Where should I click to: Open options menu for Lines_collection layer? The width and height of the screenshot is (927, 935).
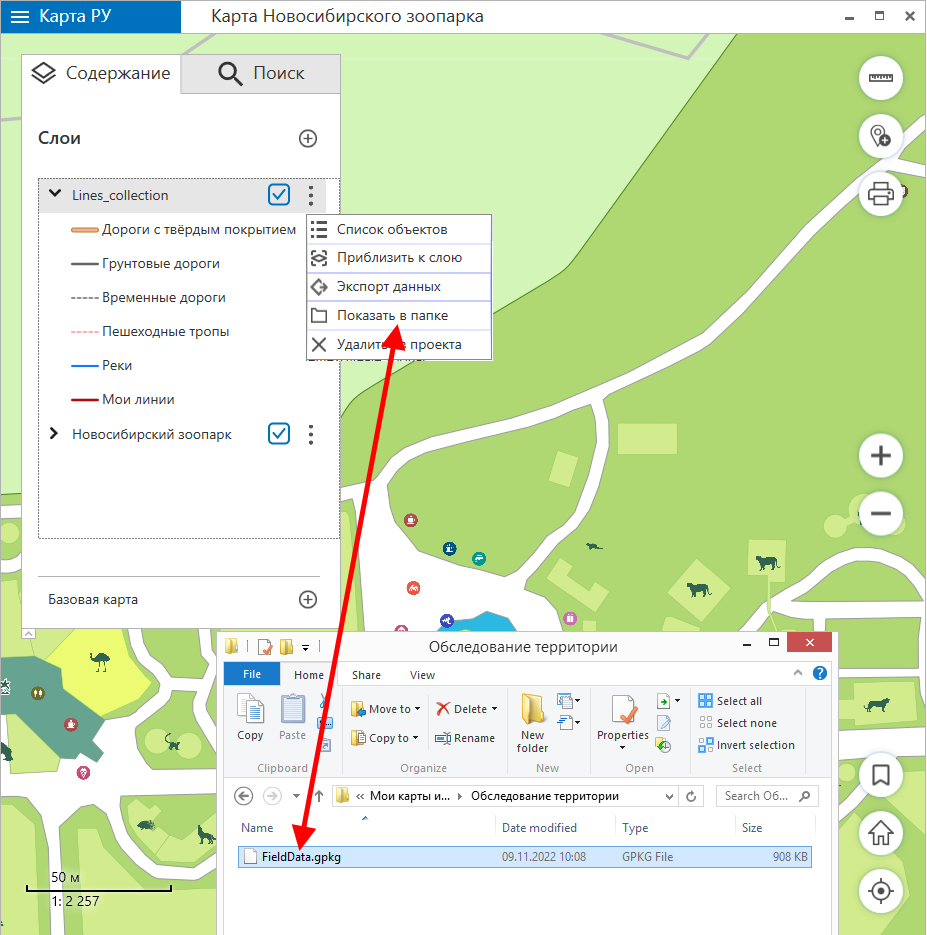click(311, 196)
